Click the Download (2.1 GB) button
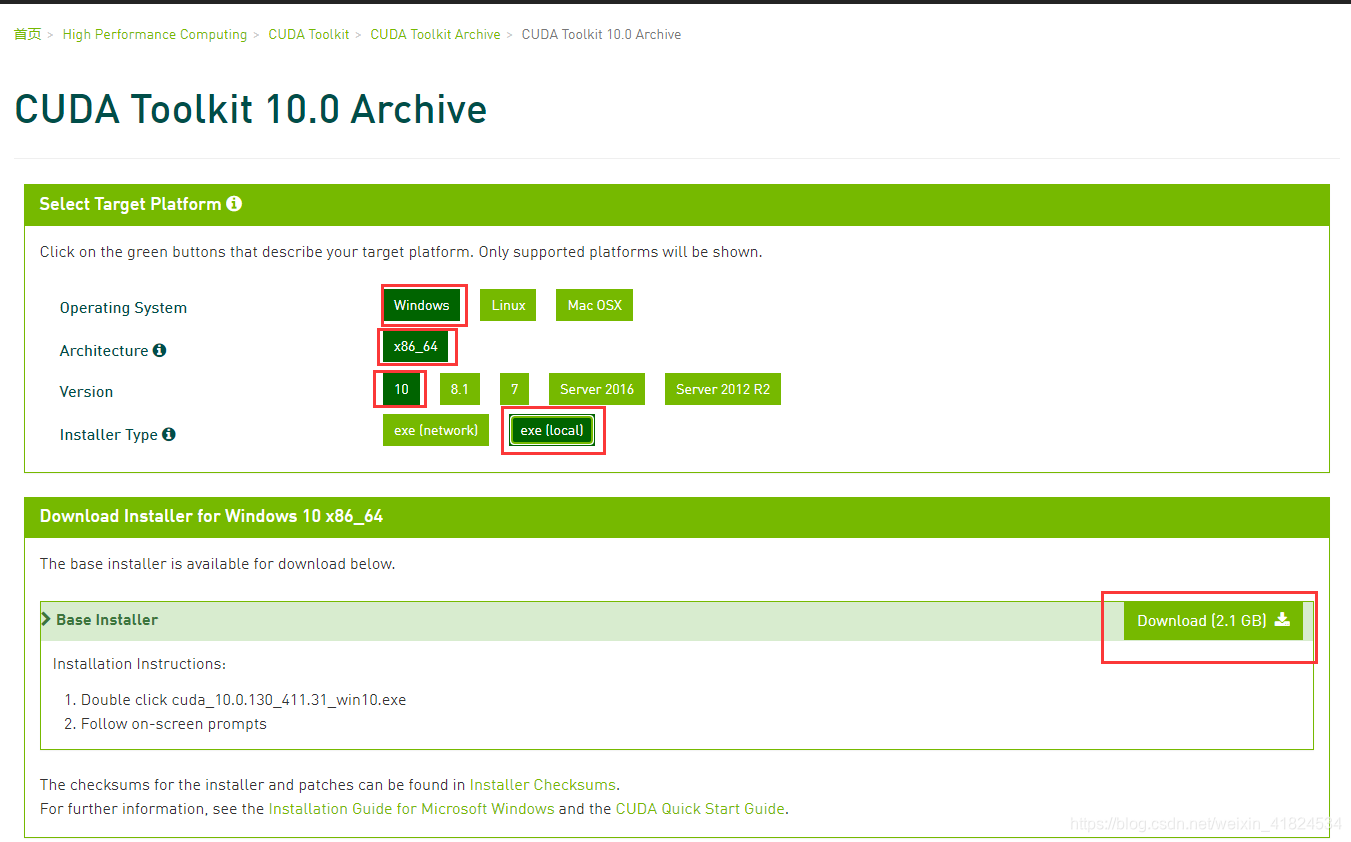Screen dimensions: 1351x842 [x=1213, y=621]
